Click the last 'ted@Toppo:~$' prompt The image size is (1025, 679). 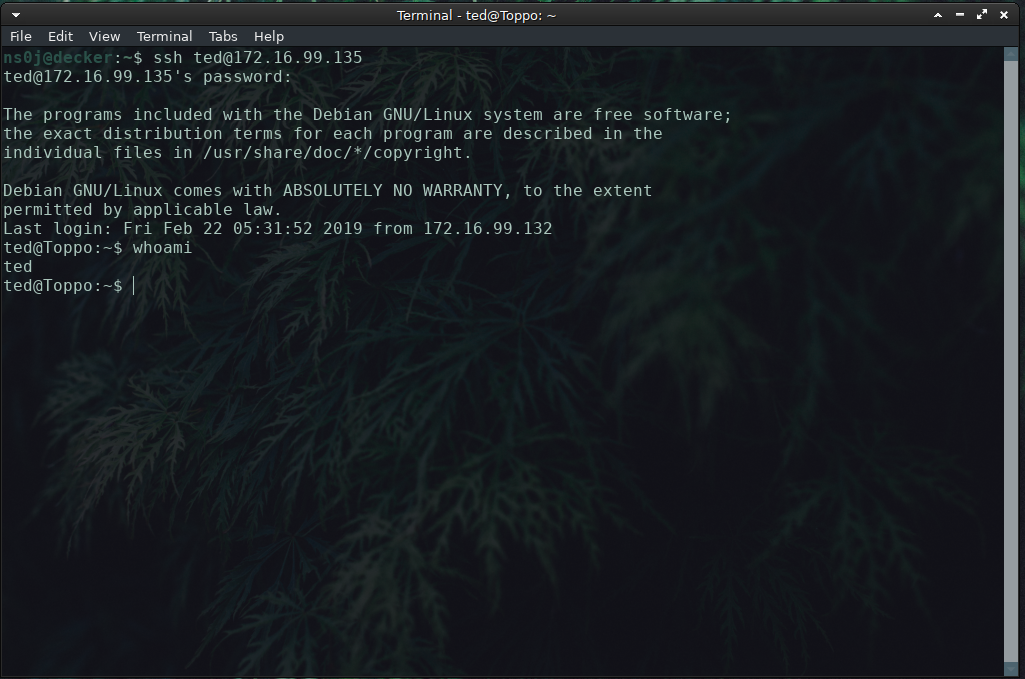pos(63,286)
